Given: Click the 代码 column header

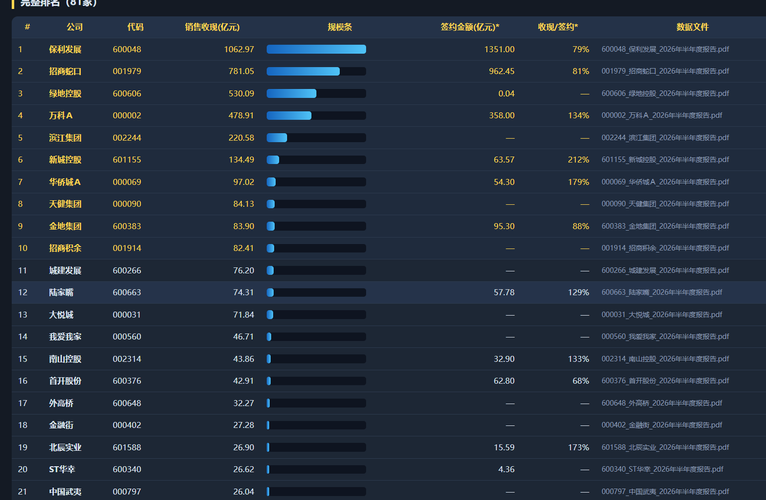Looking at the screenshot, I should (x=135, y=27).
